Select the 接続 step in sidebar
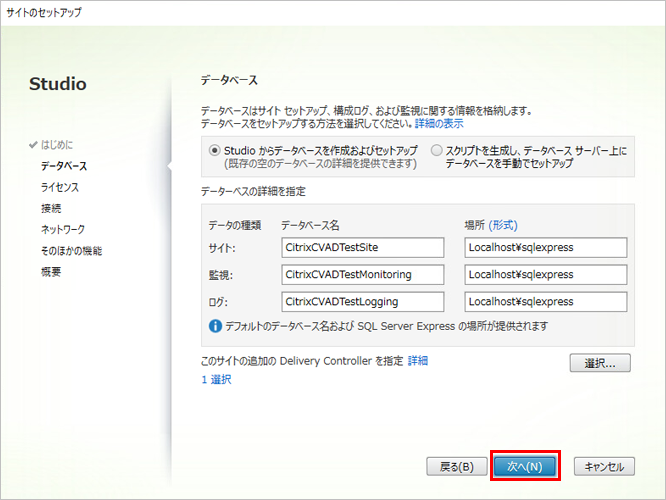 (x=51, y=208)
